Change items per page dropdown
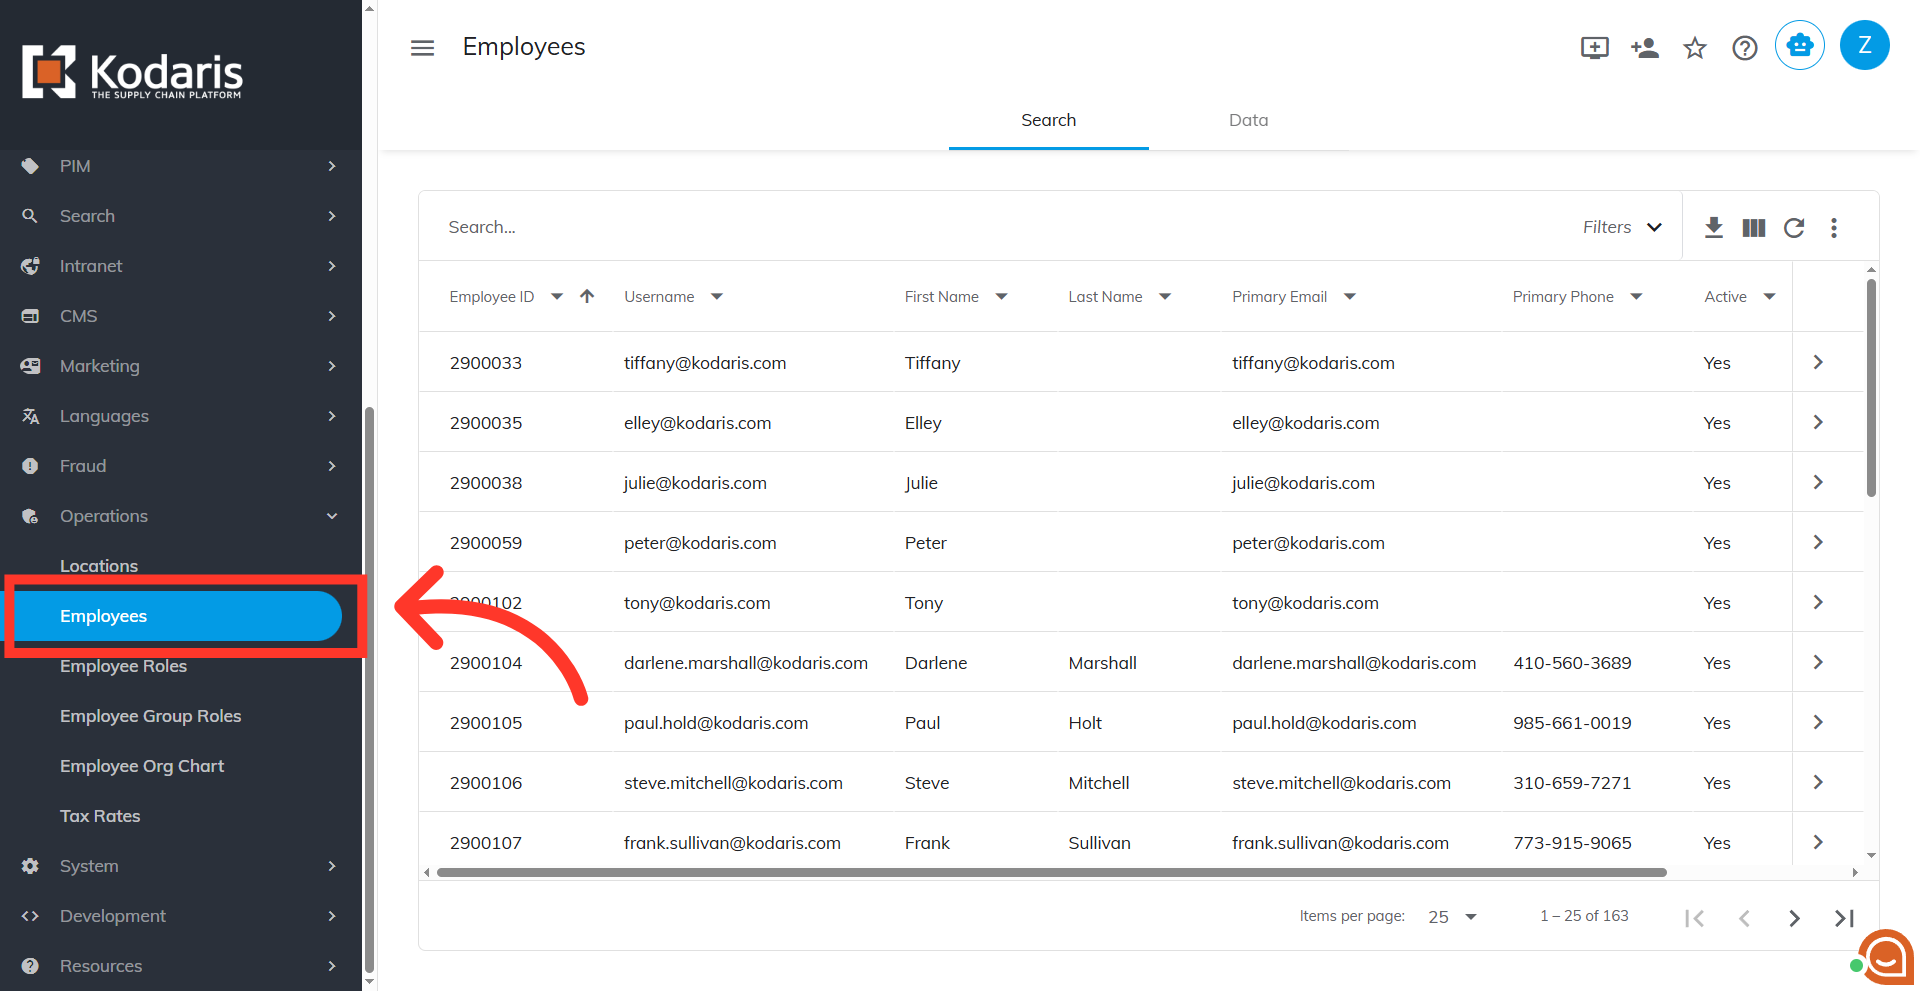 (x=1453, y=917)
